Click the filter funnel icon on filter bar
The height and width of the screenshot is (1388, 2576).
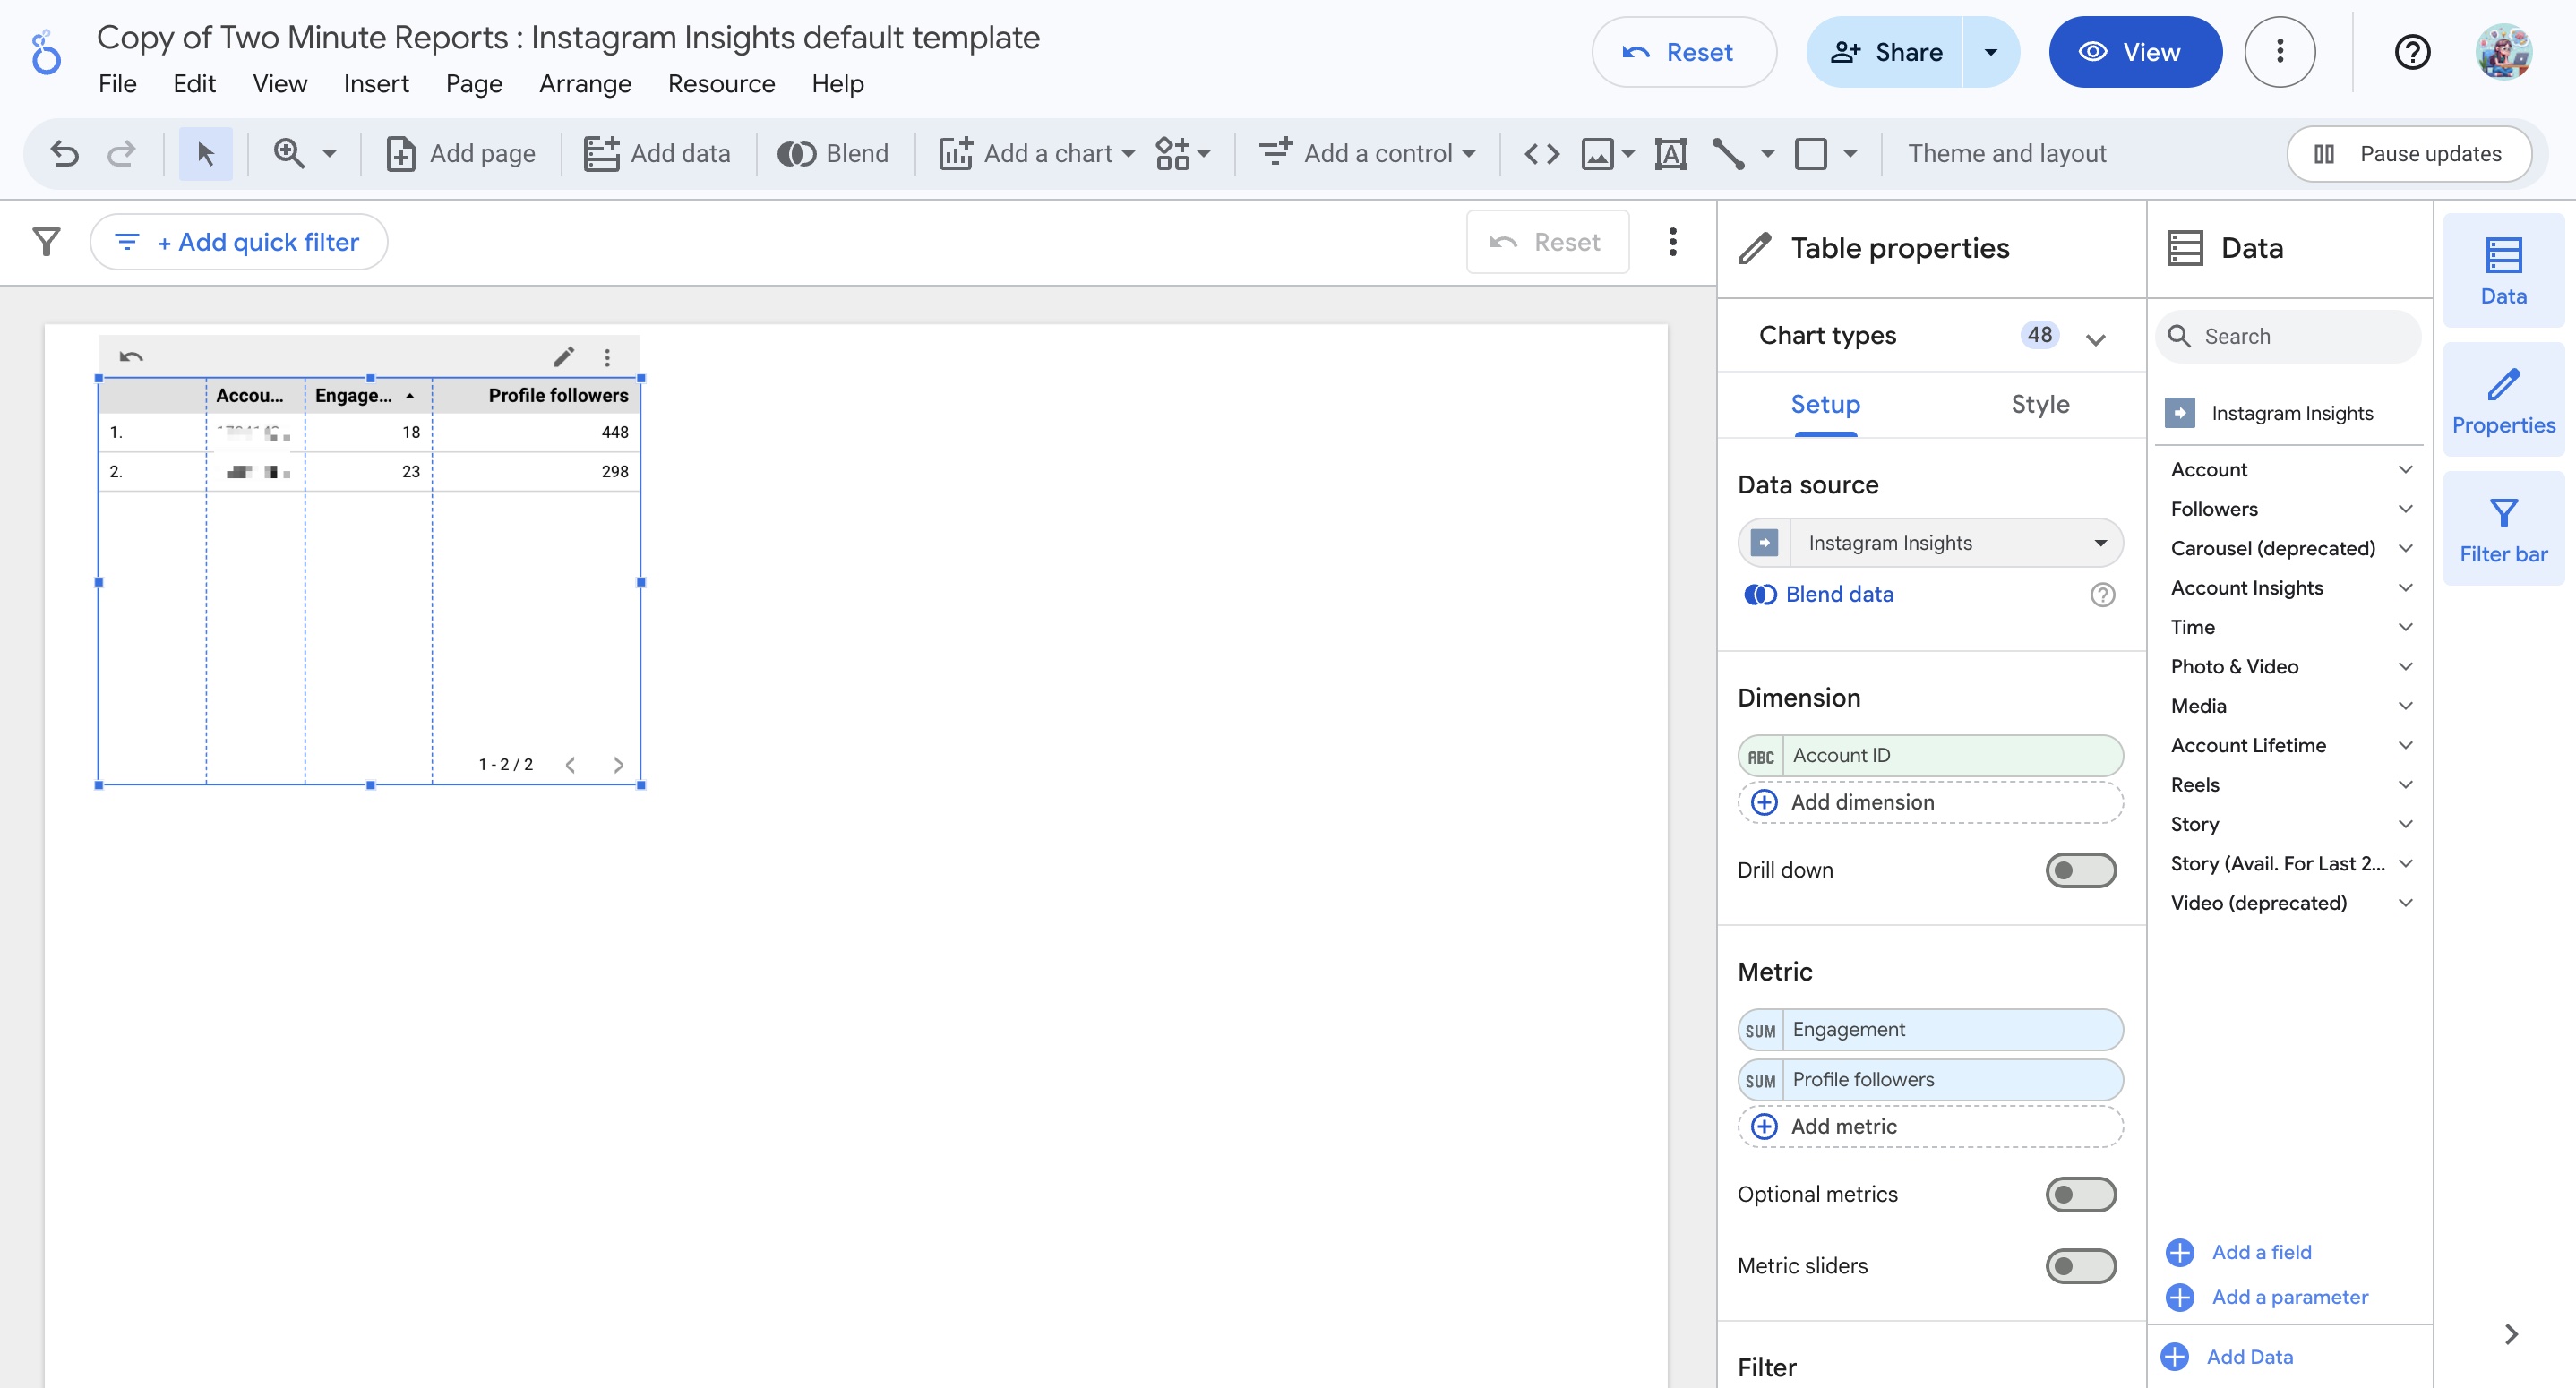coord(46,241)
